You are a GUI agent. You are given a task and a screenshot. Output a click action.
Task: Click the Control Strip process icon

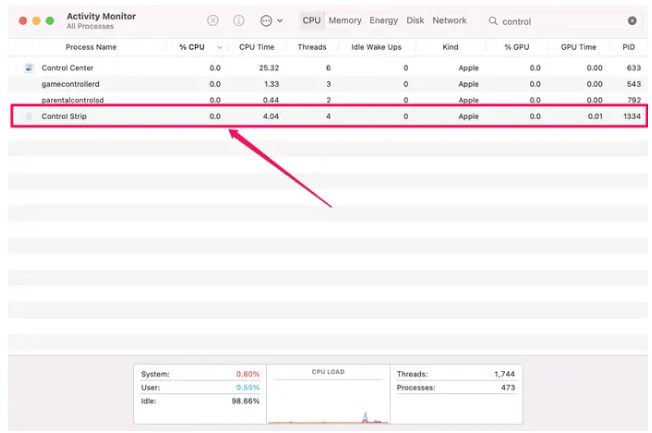[x=29, y=116]
